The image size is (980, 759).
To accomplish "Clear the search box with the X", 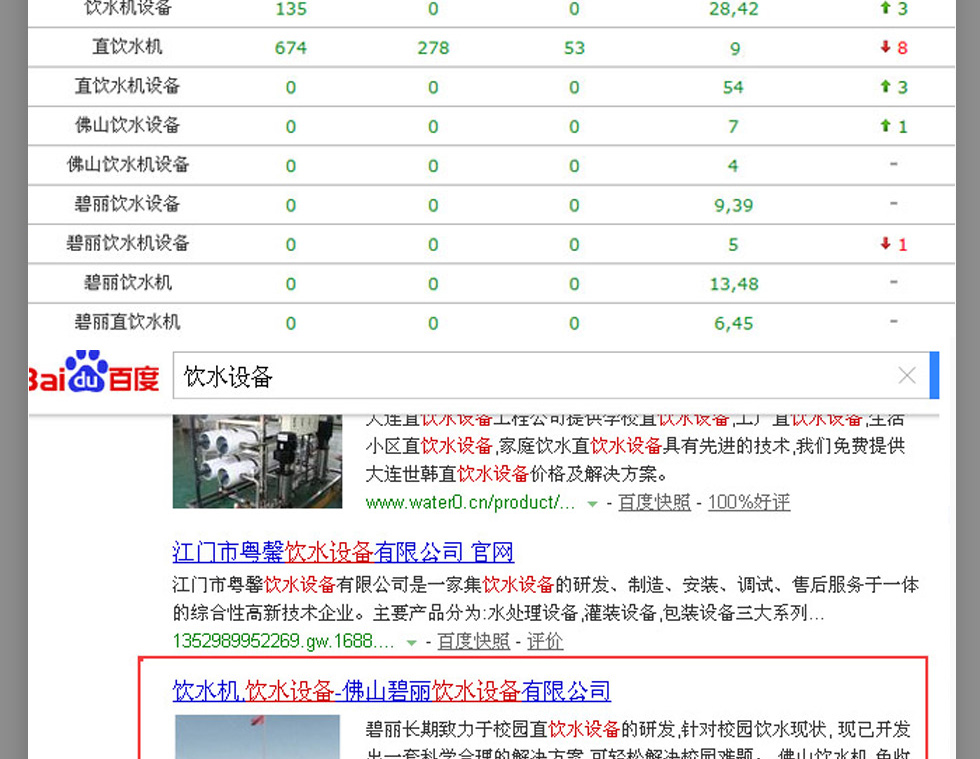I will coord(907,375).
